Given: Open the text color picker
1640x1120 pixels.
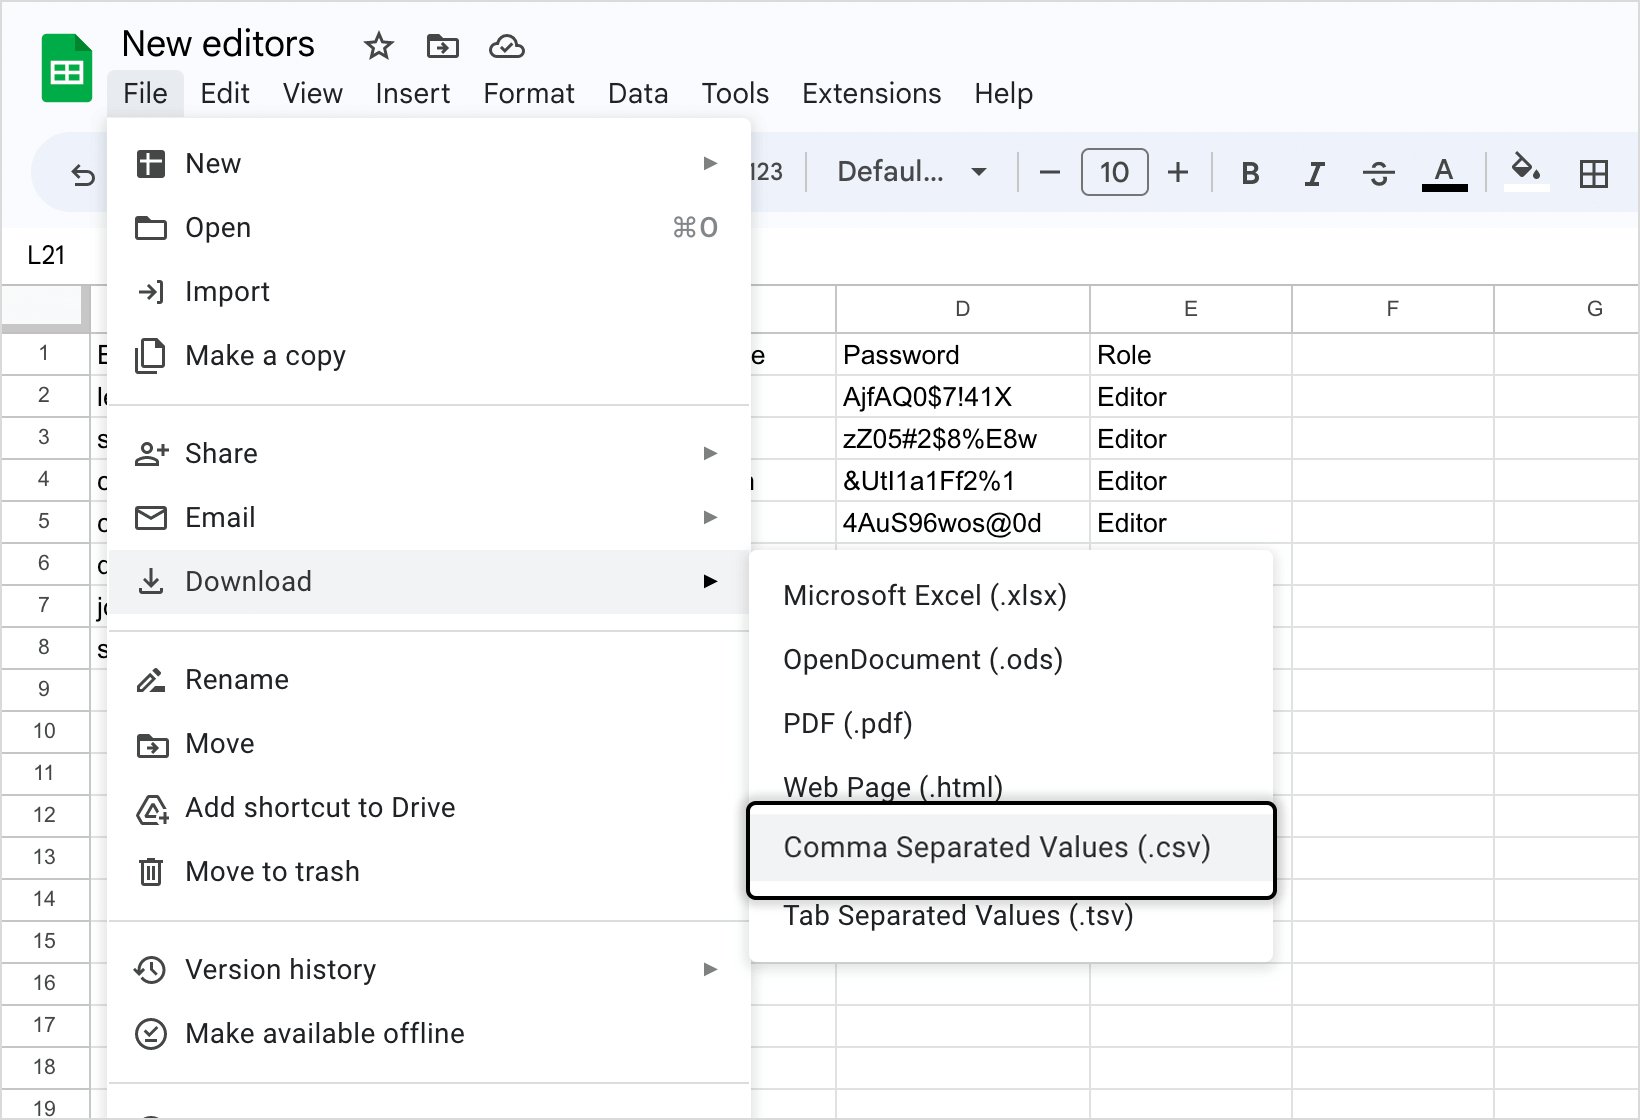Looking at the screenshot, I should pos(1444,174).
